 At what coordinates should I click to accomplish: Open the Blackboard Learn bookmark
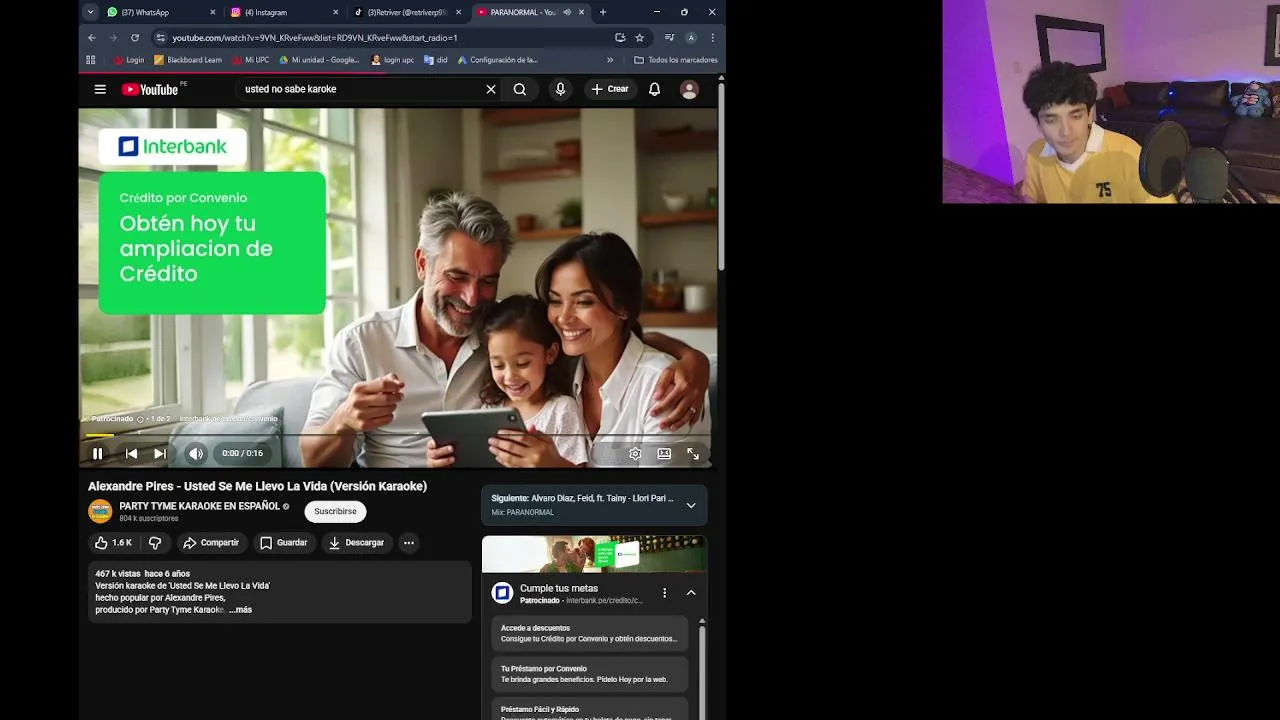[187, 60]
